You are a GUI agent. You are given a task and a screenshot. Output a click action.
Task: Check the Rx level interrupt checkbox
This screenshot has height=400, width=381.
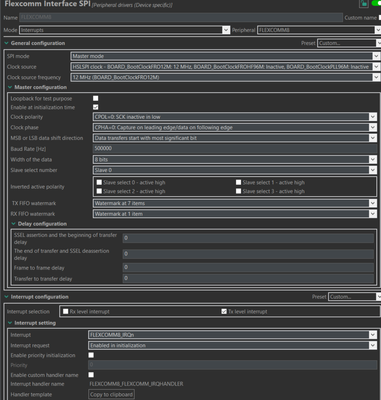[x=66, y=311]
